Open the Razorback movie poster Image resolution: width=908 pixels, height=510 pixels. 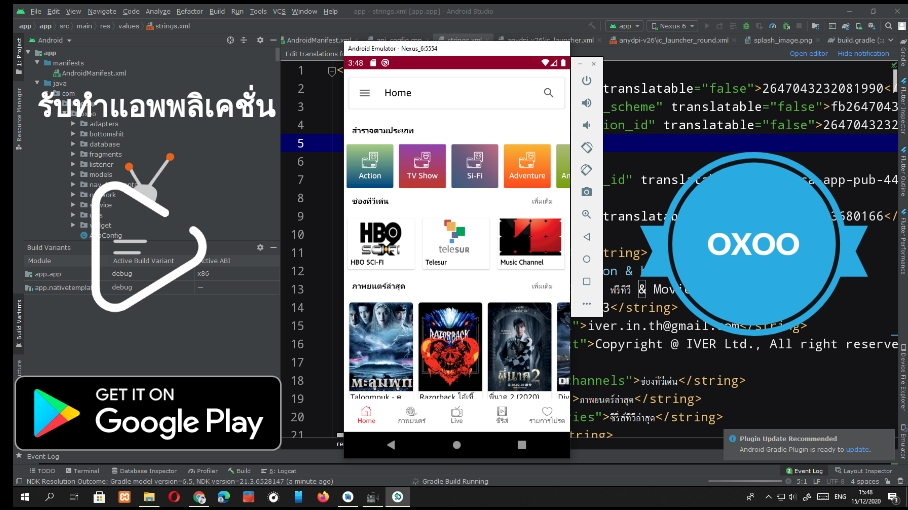[450, 346]
